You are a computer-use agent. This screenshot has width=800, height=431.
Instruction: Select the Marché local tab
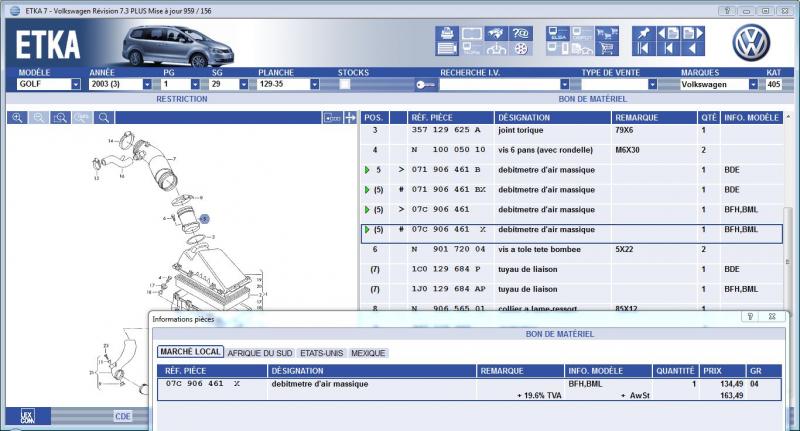point(190,352)
